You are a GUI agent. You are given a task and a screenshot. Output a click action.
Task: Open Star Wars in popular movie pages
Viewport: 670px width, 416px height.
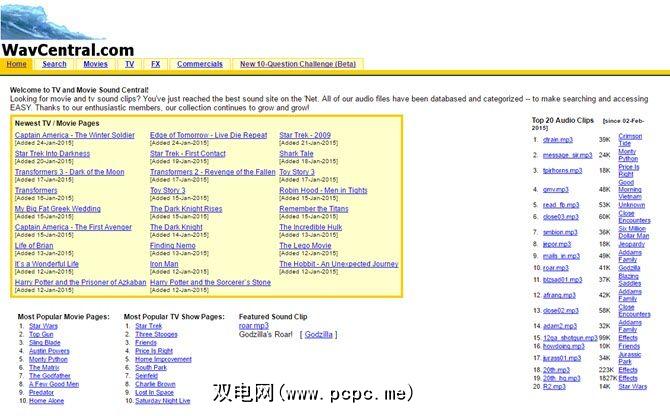(x=43, y=326)
